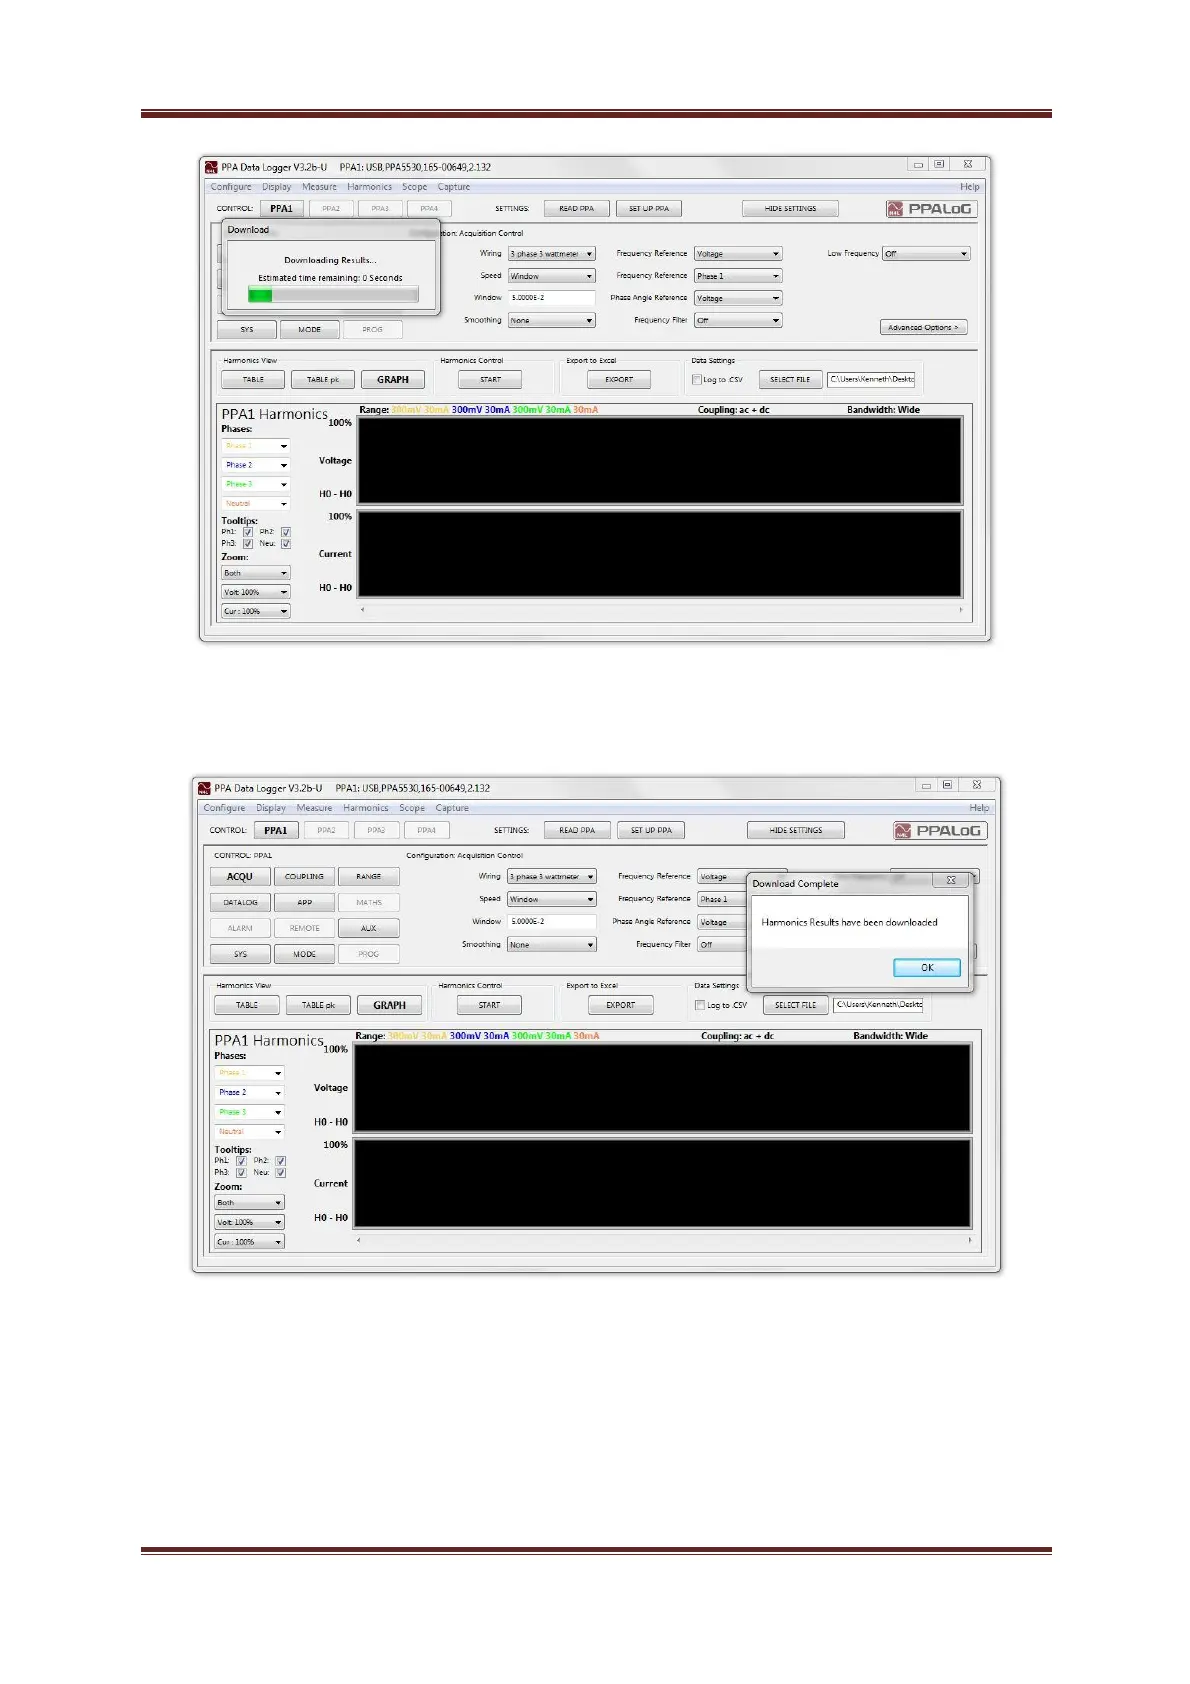
Task: Click COUPLING button in the Download Complete window
Action: point(305,877)
